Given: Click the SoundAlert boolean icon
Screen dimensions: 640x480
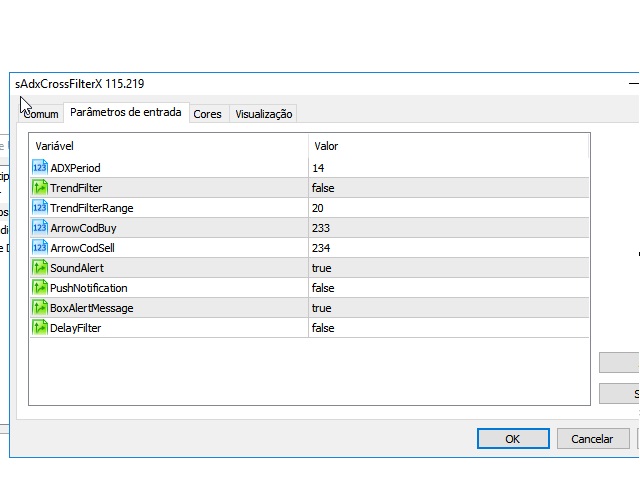Looking at the screenshot, I should coord(40,268).
